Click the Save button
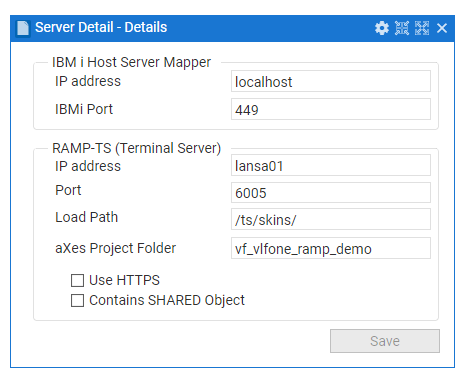465x378 pixels. click(x=385, y=341)
